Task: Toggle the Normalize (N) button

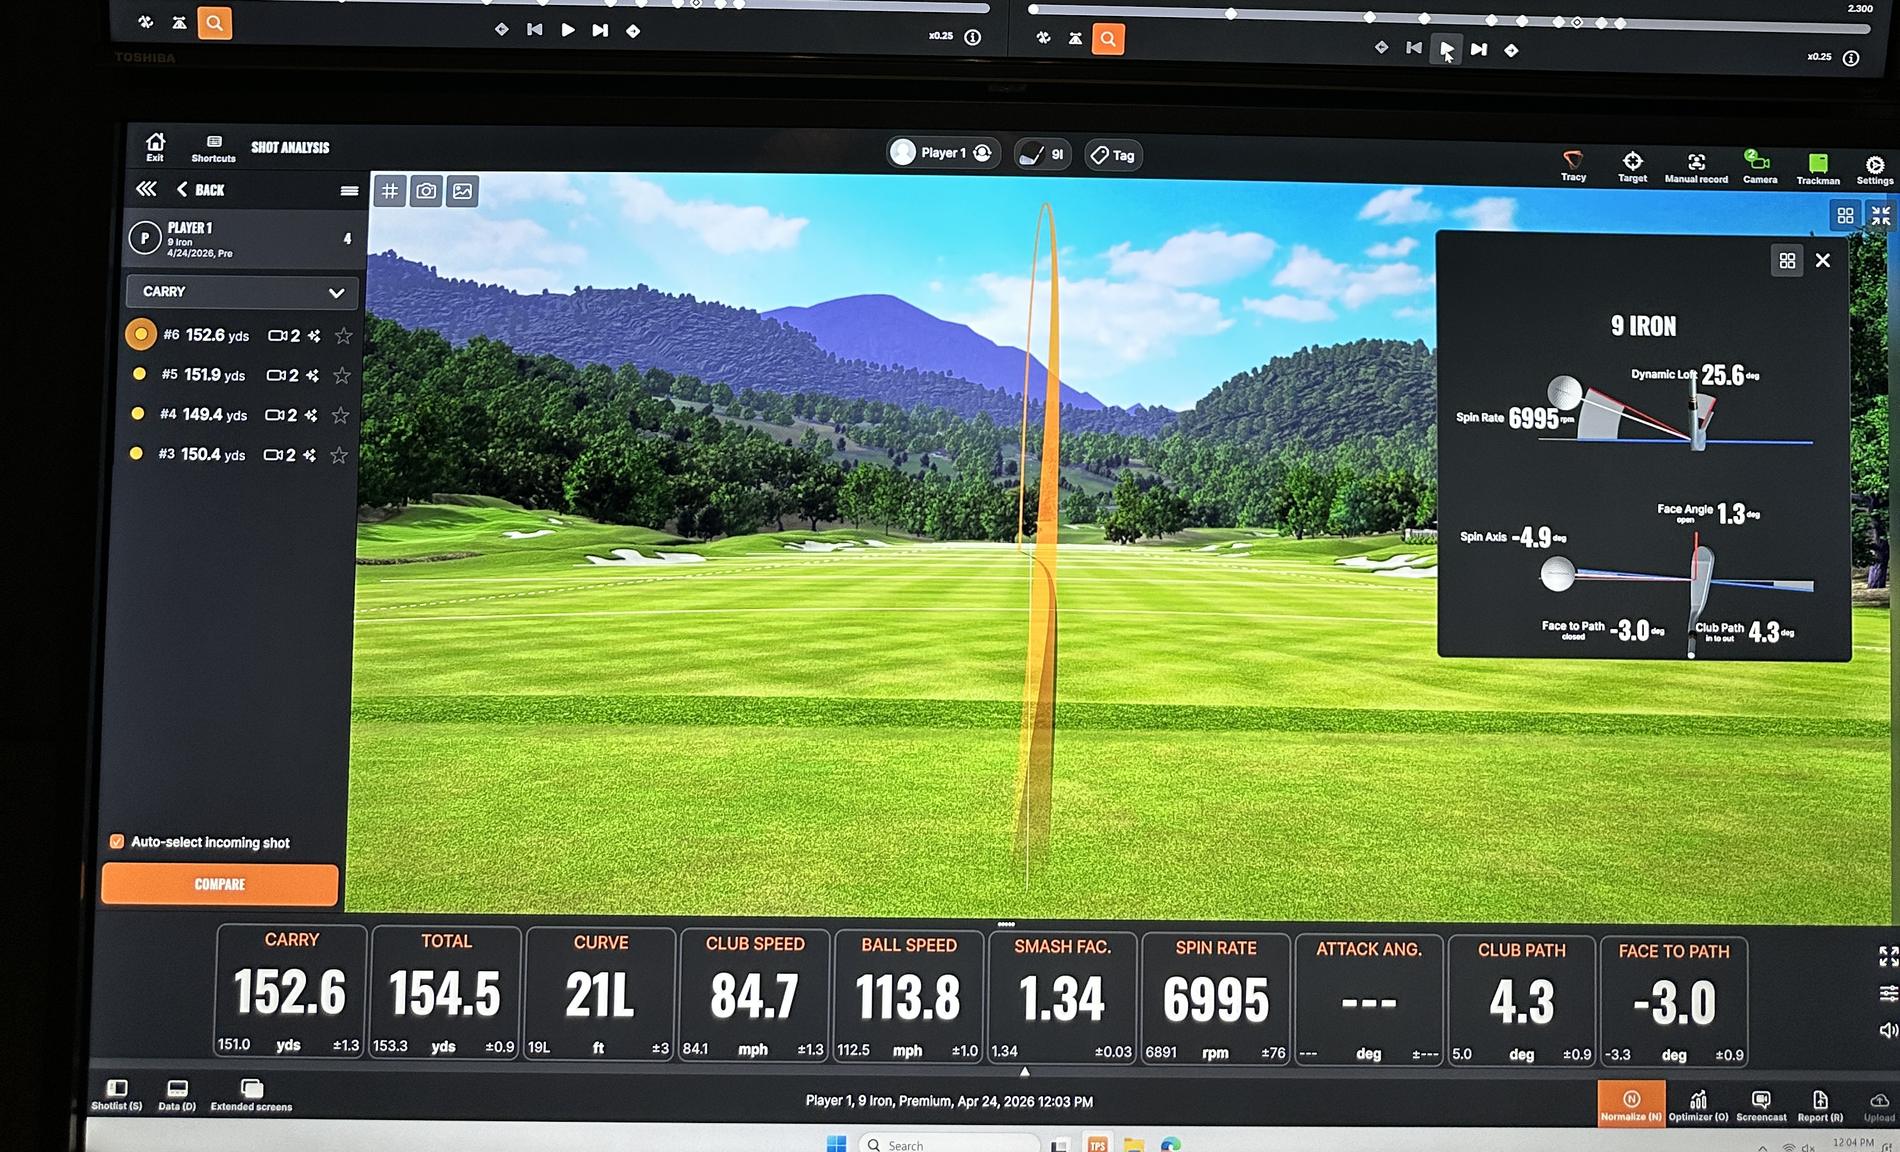Action: [x=1631, y=1103]
